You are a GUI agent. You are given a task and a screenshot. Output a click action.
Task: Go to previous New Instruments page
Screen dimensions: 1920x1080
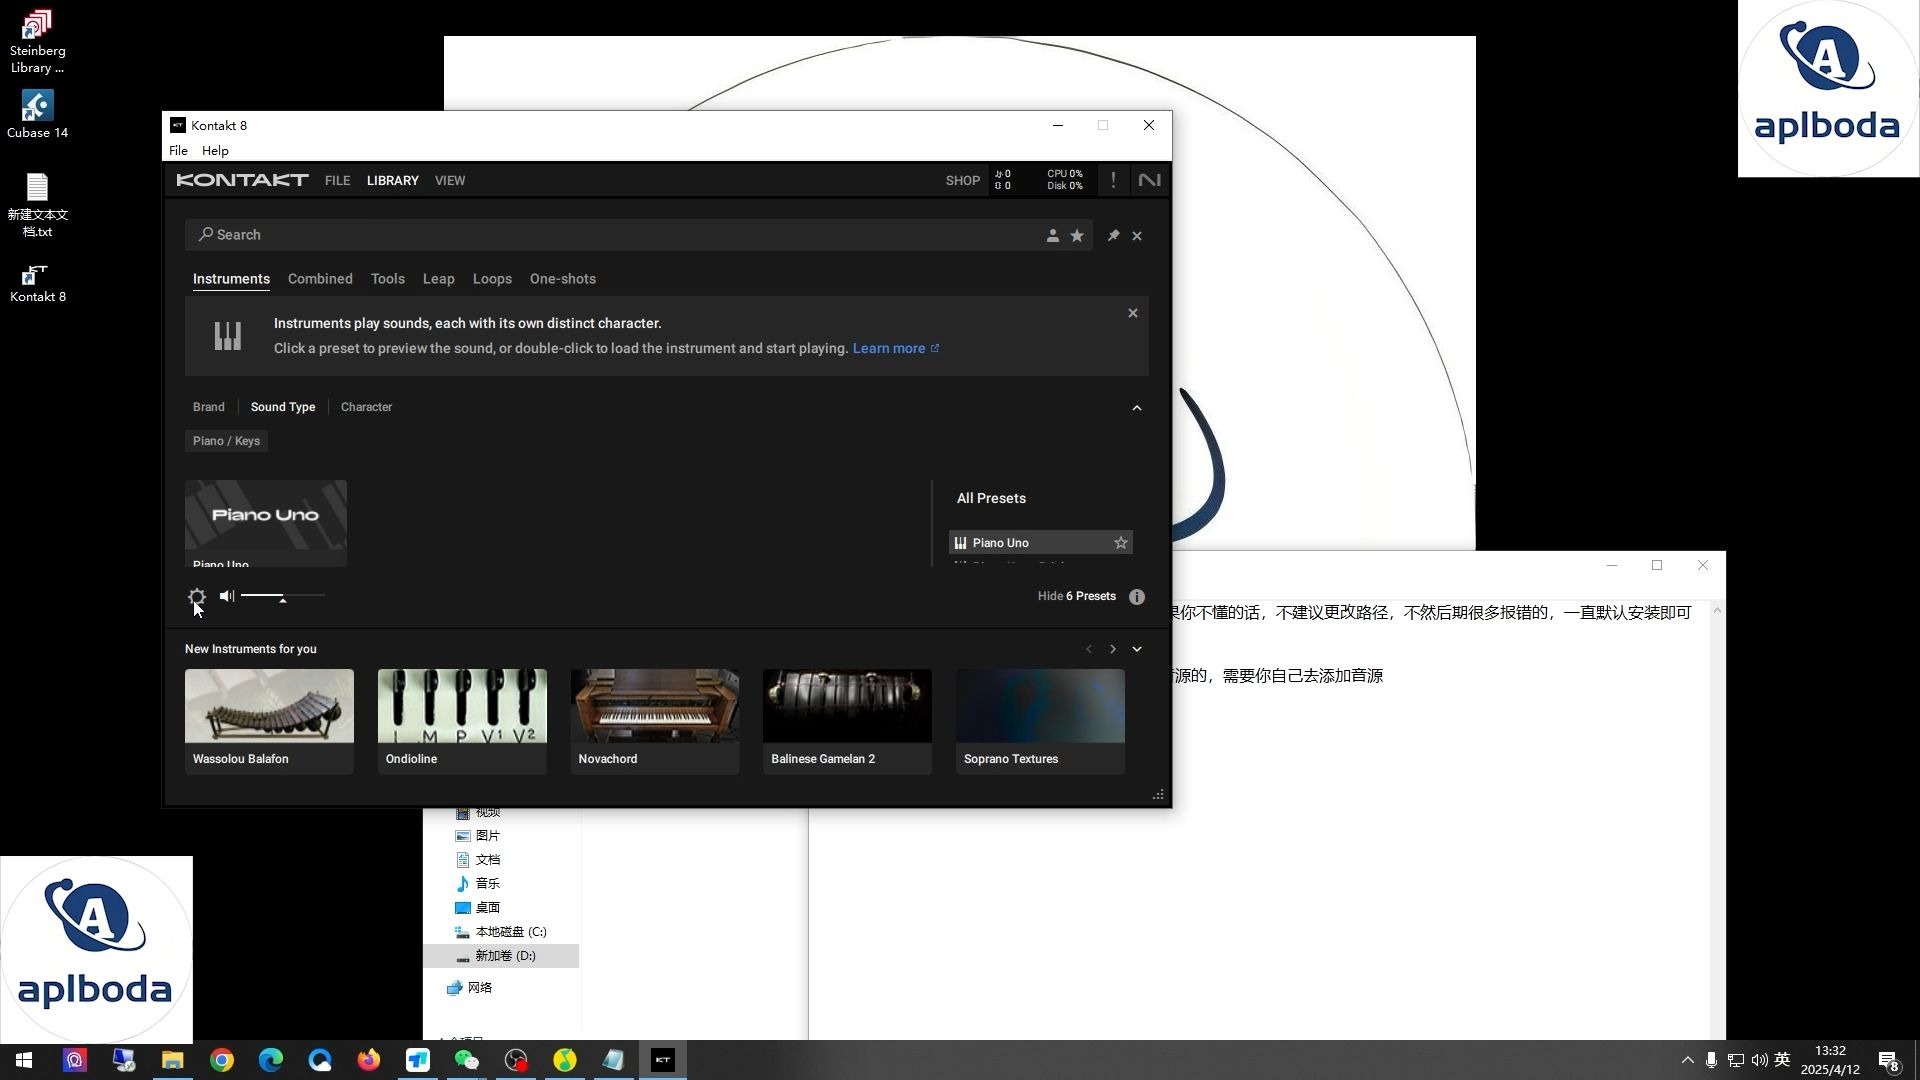click(1089, 649)
